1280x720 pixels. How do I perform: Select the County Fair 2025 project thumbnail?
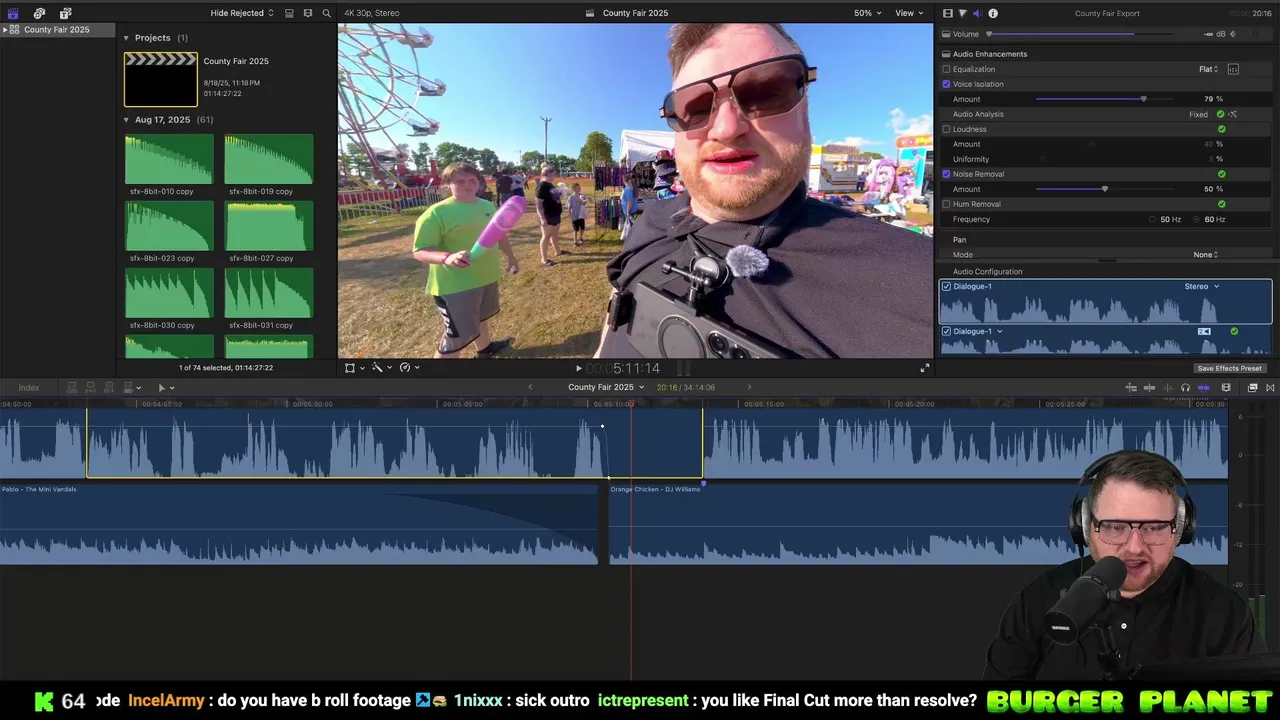160,79
